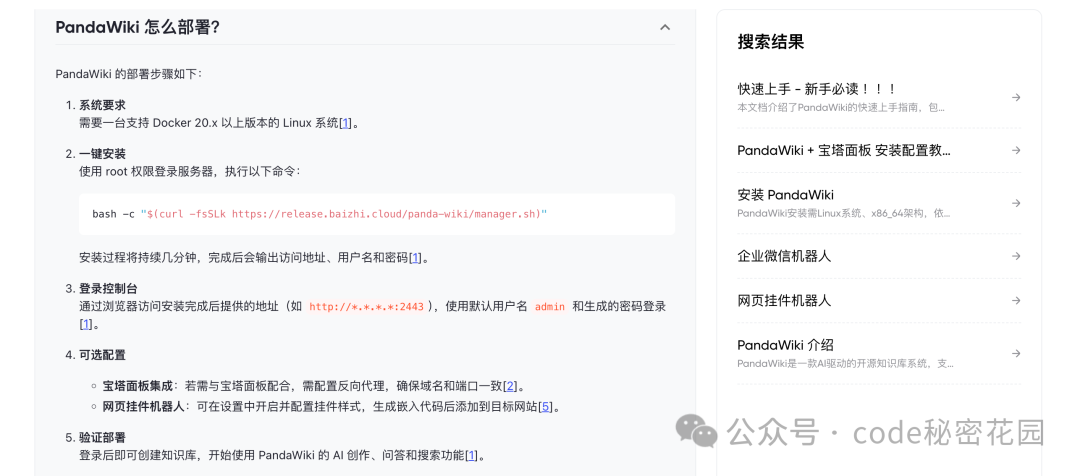
Task: Click the 登录控制台 step heading
Action: 108,289
